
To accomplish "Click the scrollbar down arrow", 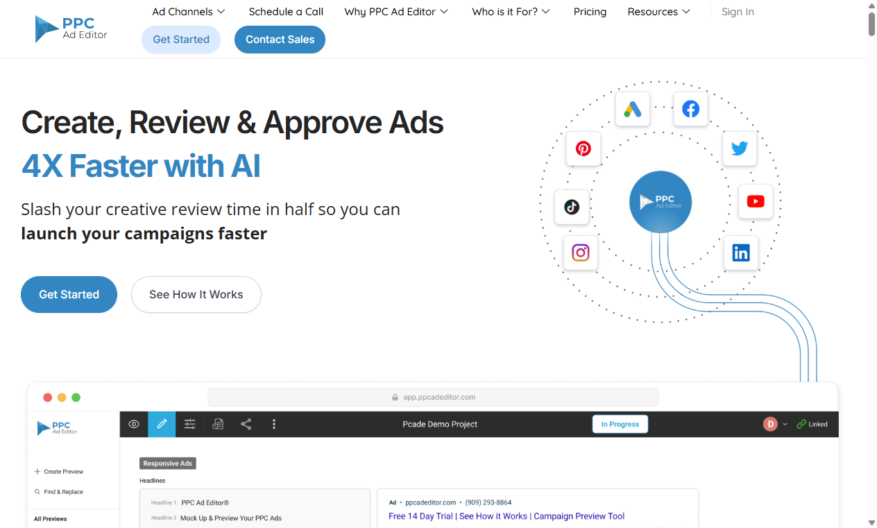I will (x=871, y=523).
